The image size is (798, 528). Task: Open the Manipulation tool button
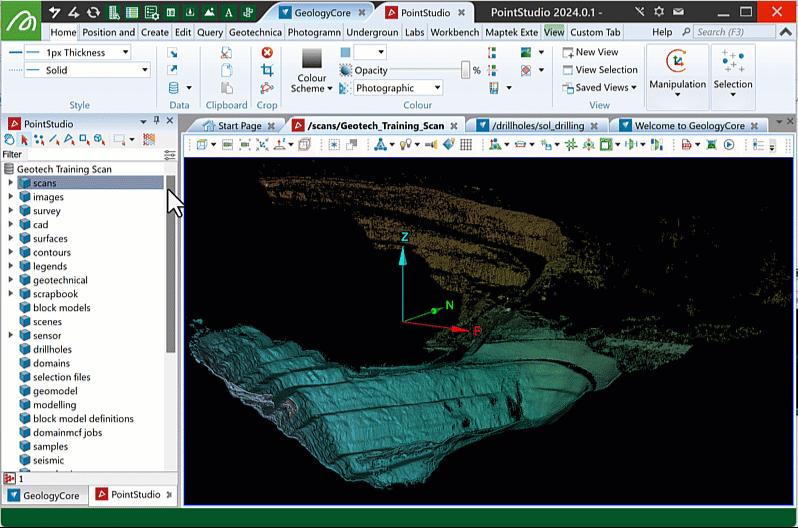pos(677,70)
